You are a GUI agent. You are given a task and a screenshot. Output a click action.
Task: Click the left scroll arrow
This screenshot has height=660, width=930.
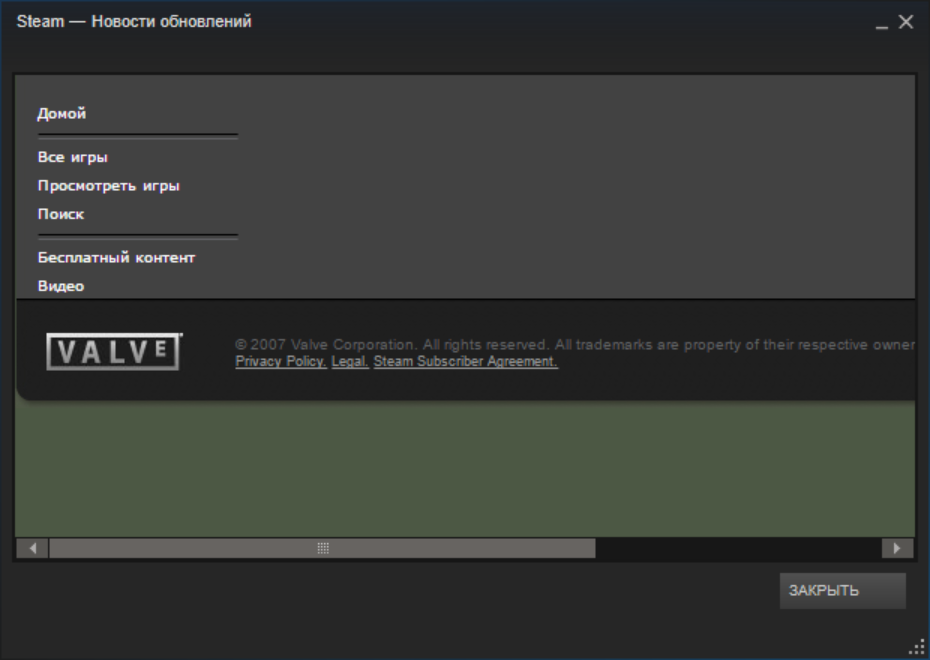(33, 548)
